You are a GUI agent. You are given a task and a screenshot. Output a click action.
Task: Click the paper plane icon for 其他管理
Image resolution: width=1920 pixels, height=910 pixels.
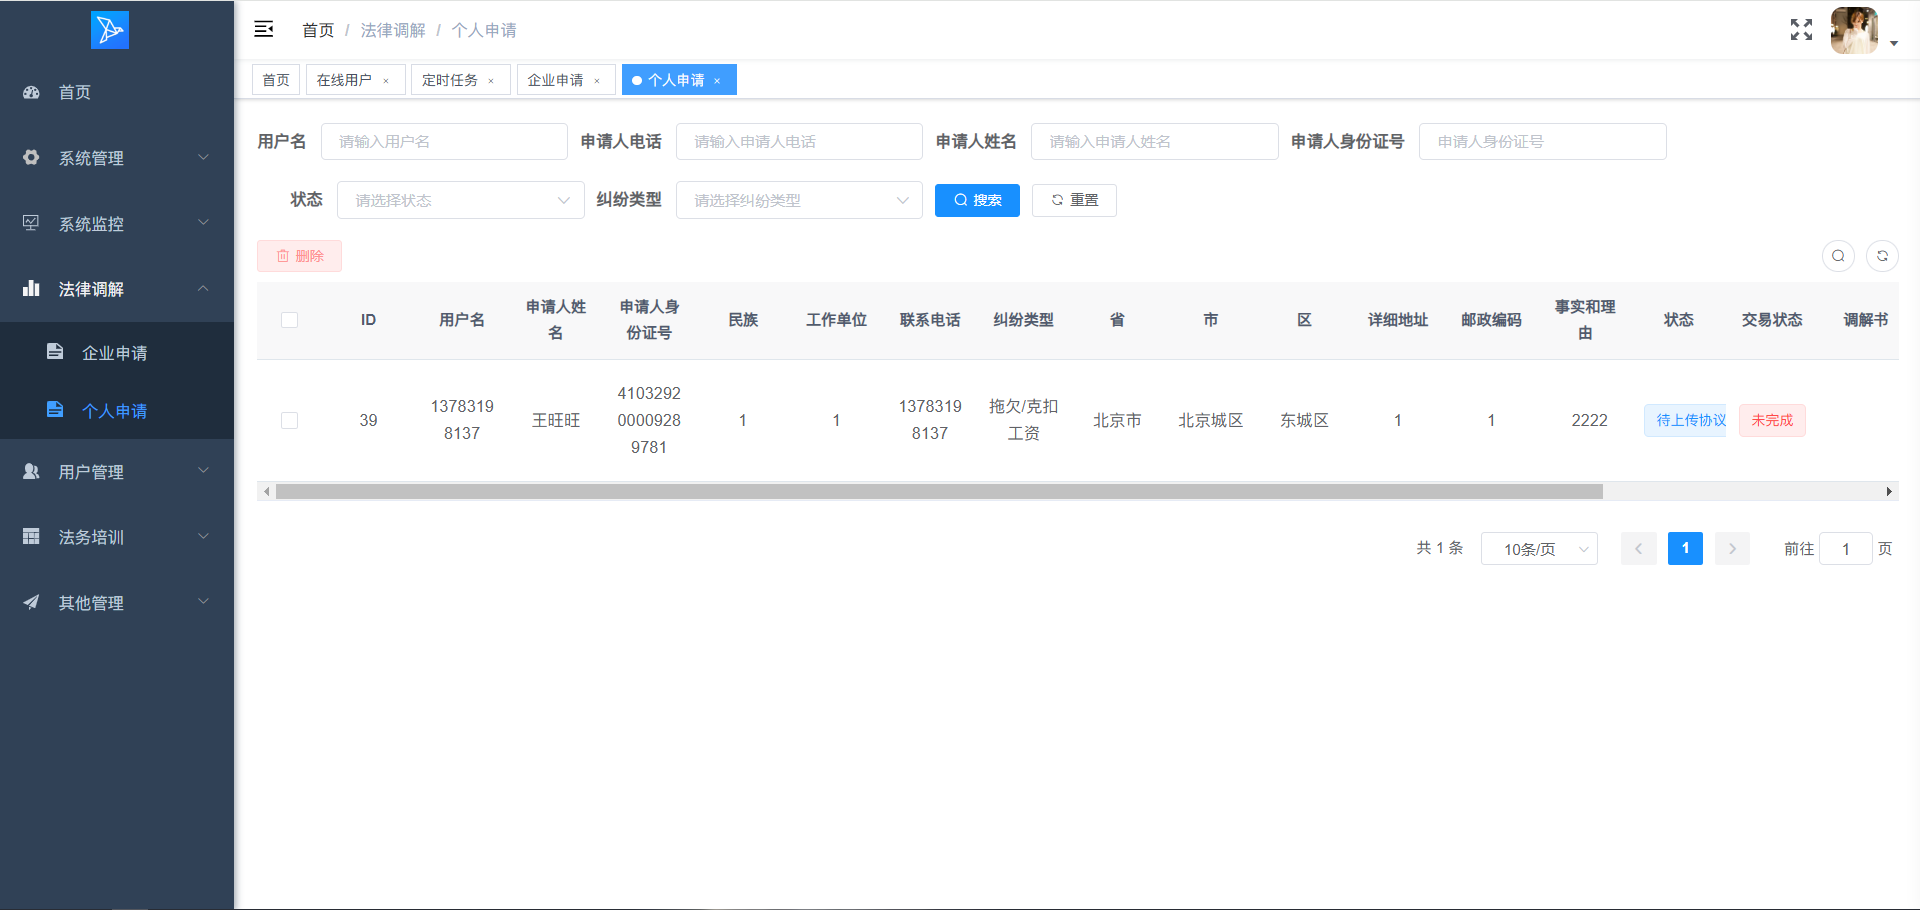(x=32, y=602)
